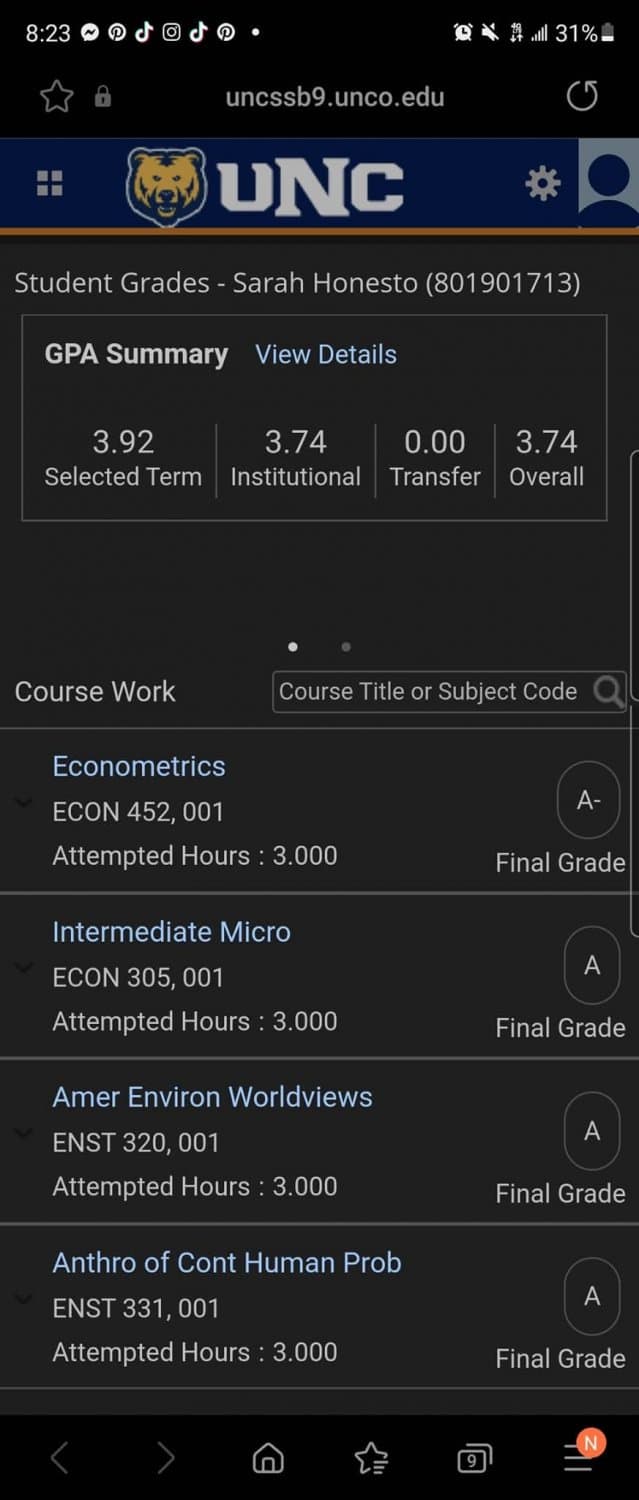Expand the Anthro of Cont Human Prob row
Image resolution: width=639 pixels, height=1500 pixels.
pyautogui.click(x=24, y=1298)
